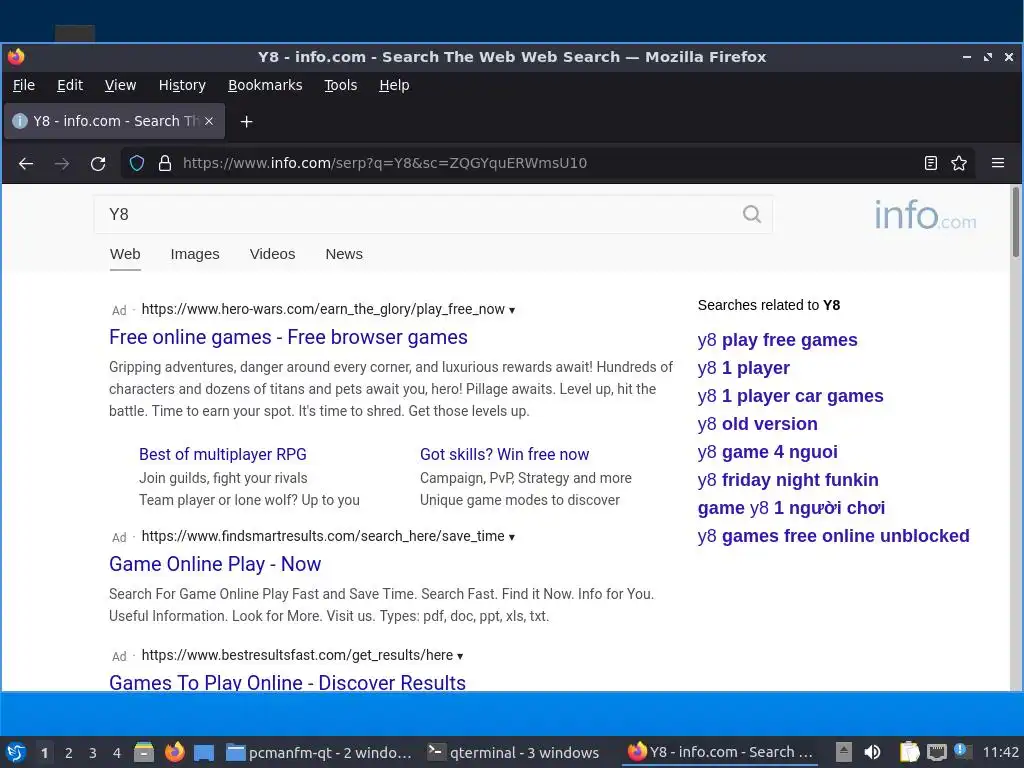Switch to News results tab

pos(344,254)
